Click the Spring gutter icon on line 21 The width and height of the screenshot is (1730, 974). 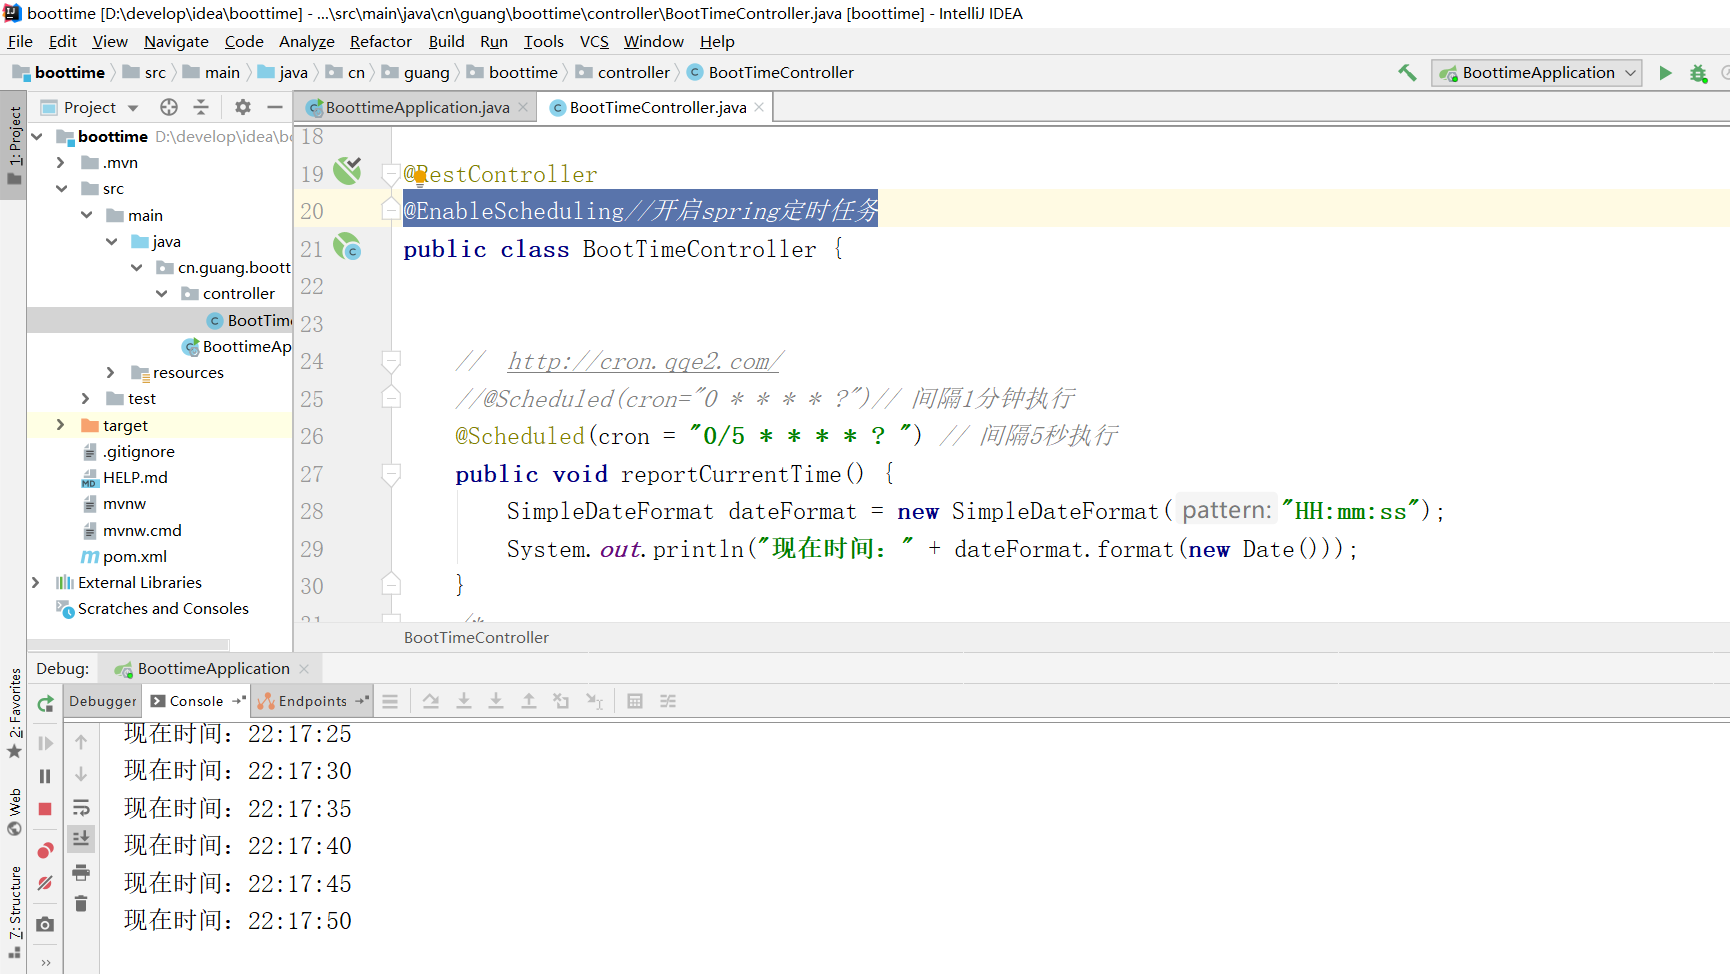click(x=347, y=247)
